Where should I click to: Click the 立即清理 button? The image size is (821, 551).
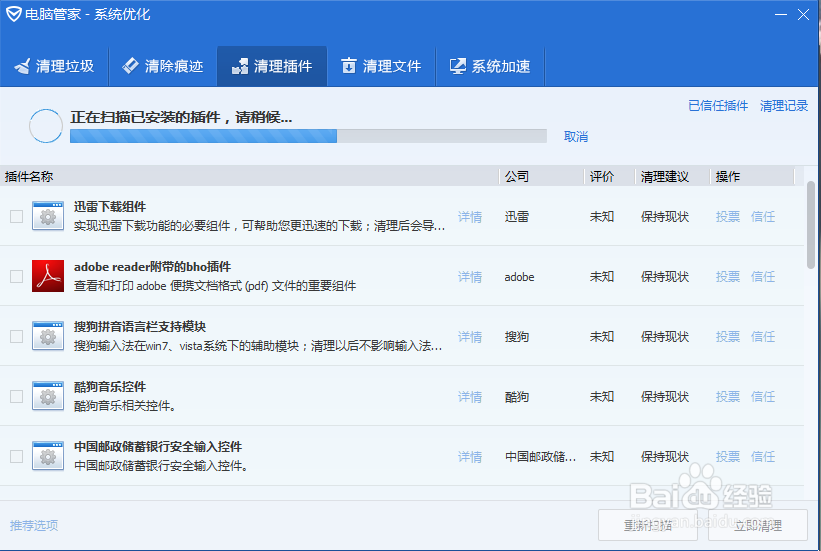click(758, 525)
